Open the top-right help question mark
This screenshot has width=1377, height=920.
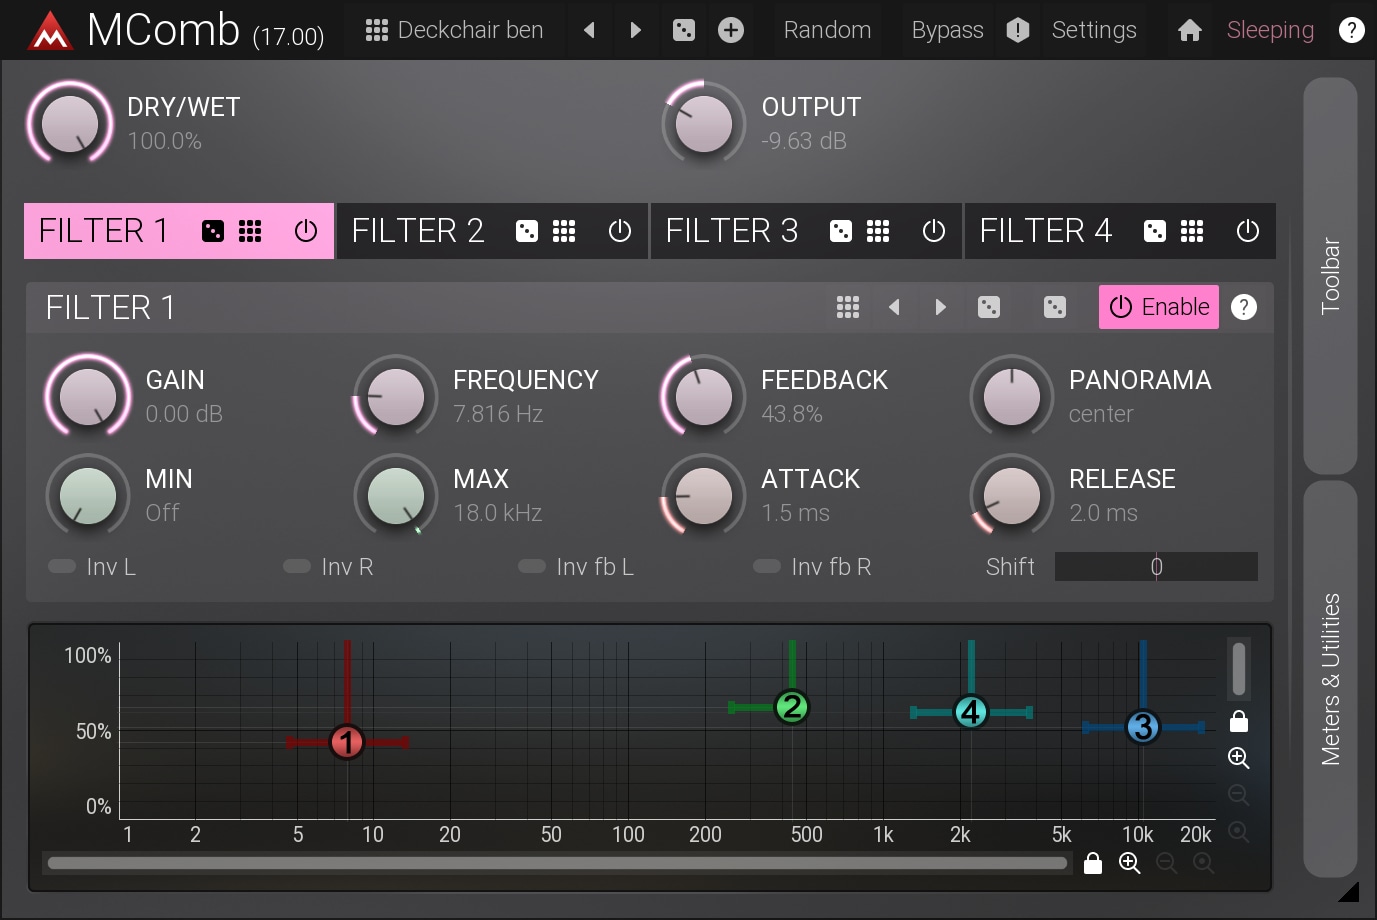tap(1351, 30)
